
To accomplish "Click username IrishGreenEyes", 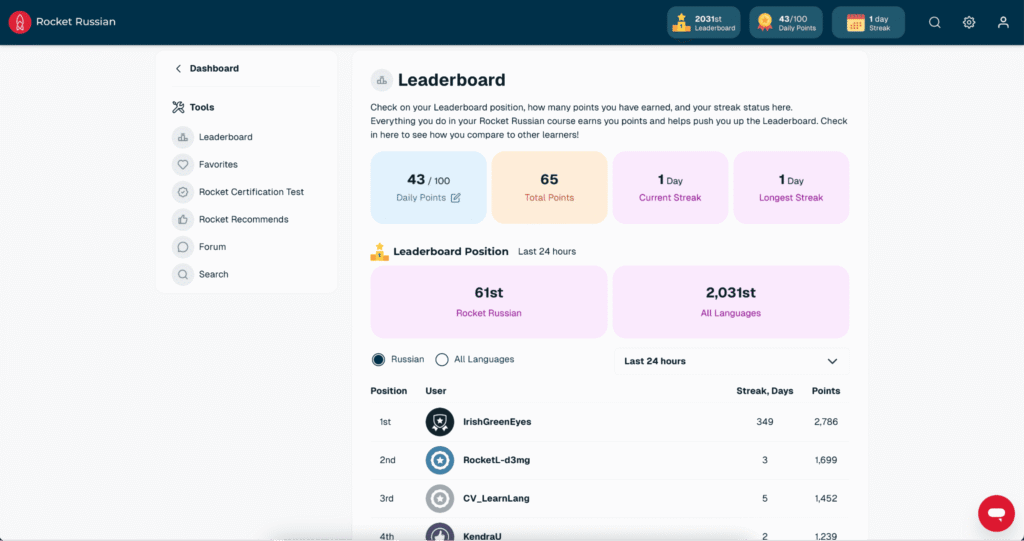I will (x=497, y=422).
